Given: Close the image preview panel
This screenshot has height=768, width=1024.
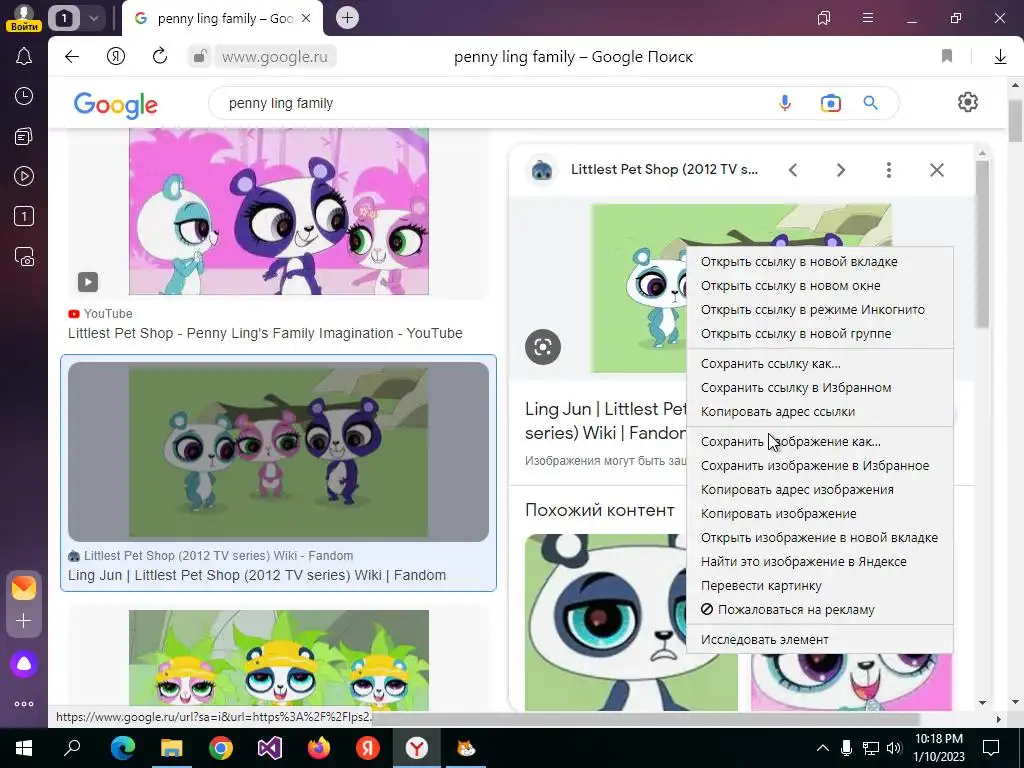Looking at the screenshot, I should click(x=936, y=170).
